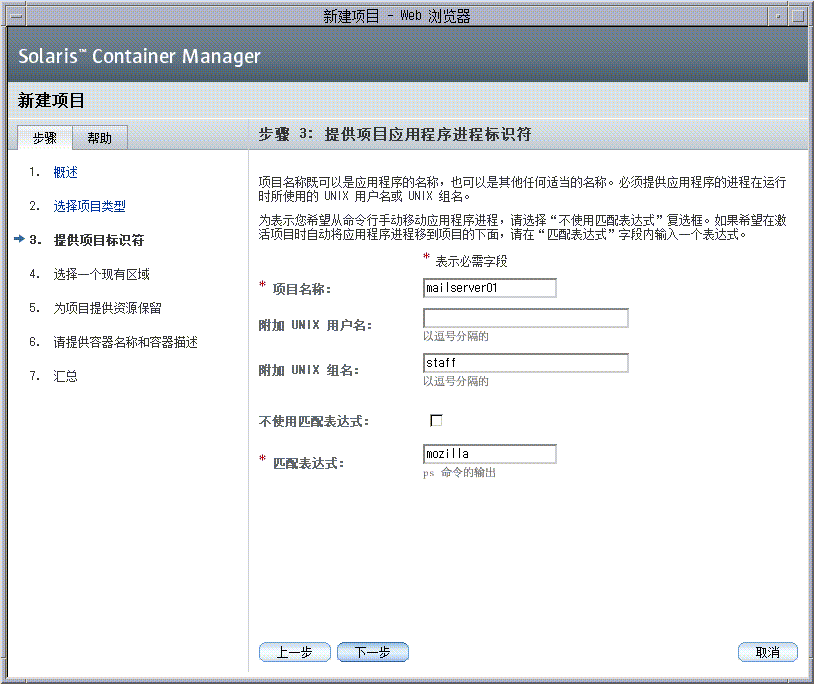This screenshot has height=684, width=814.
Task: Click step 4 选择一个现有区域 text
Action: tap(101, 274)
